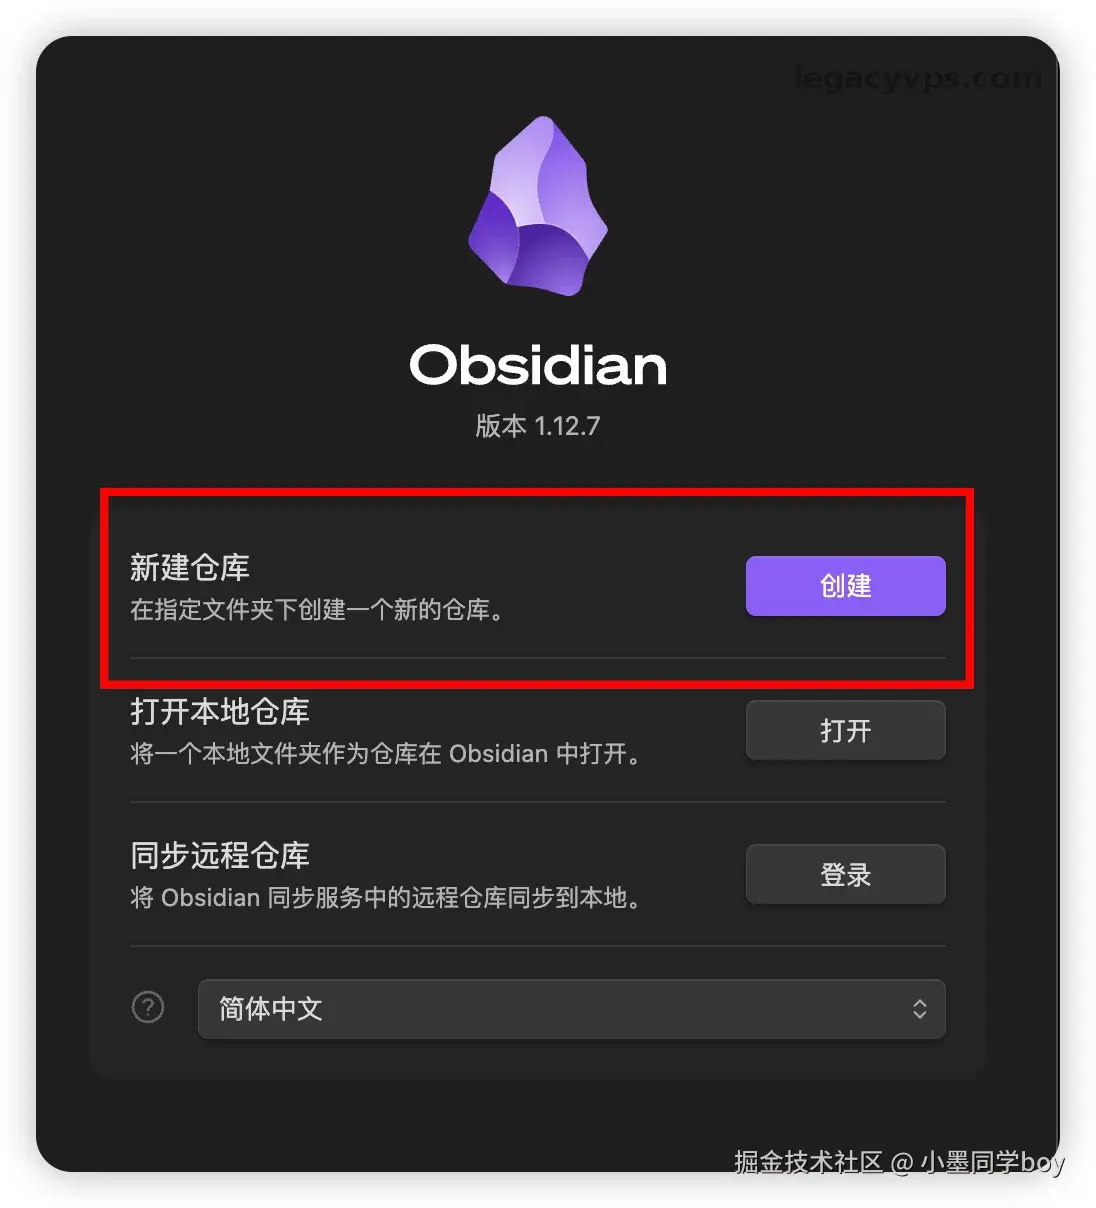Select the 新建仓库 heading
The height and width of the screenshot is (1208, 1096).
[x=190, y=567]
